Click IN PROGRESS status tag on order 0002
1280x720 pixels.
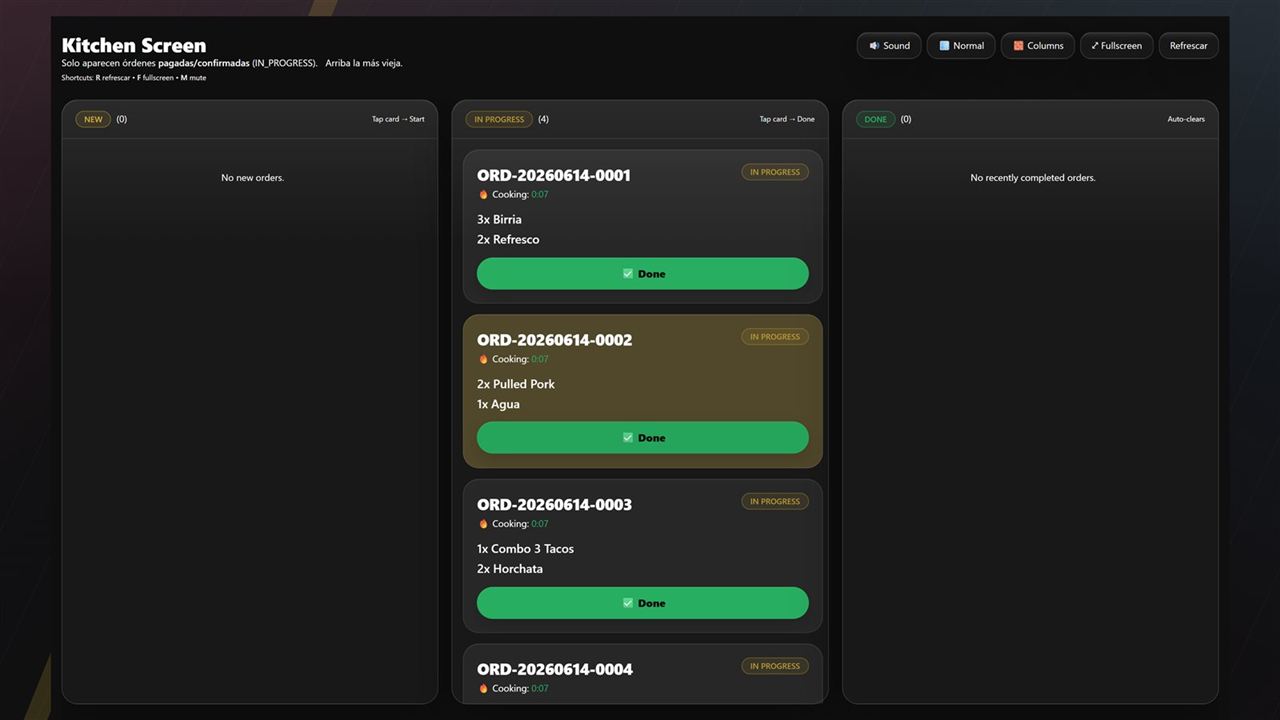tap(775, 337)
